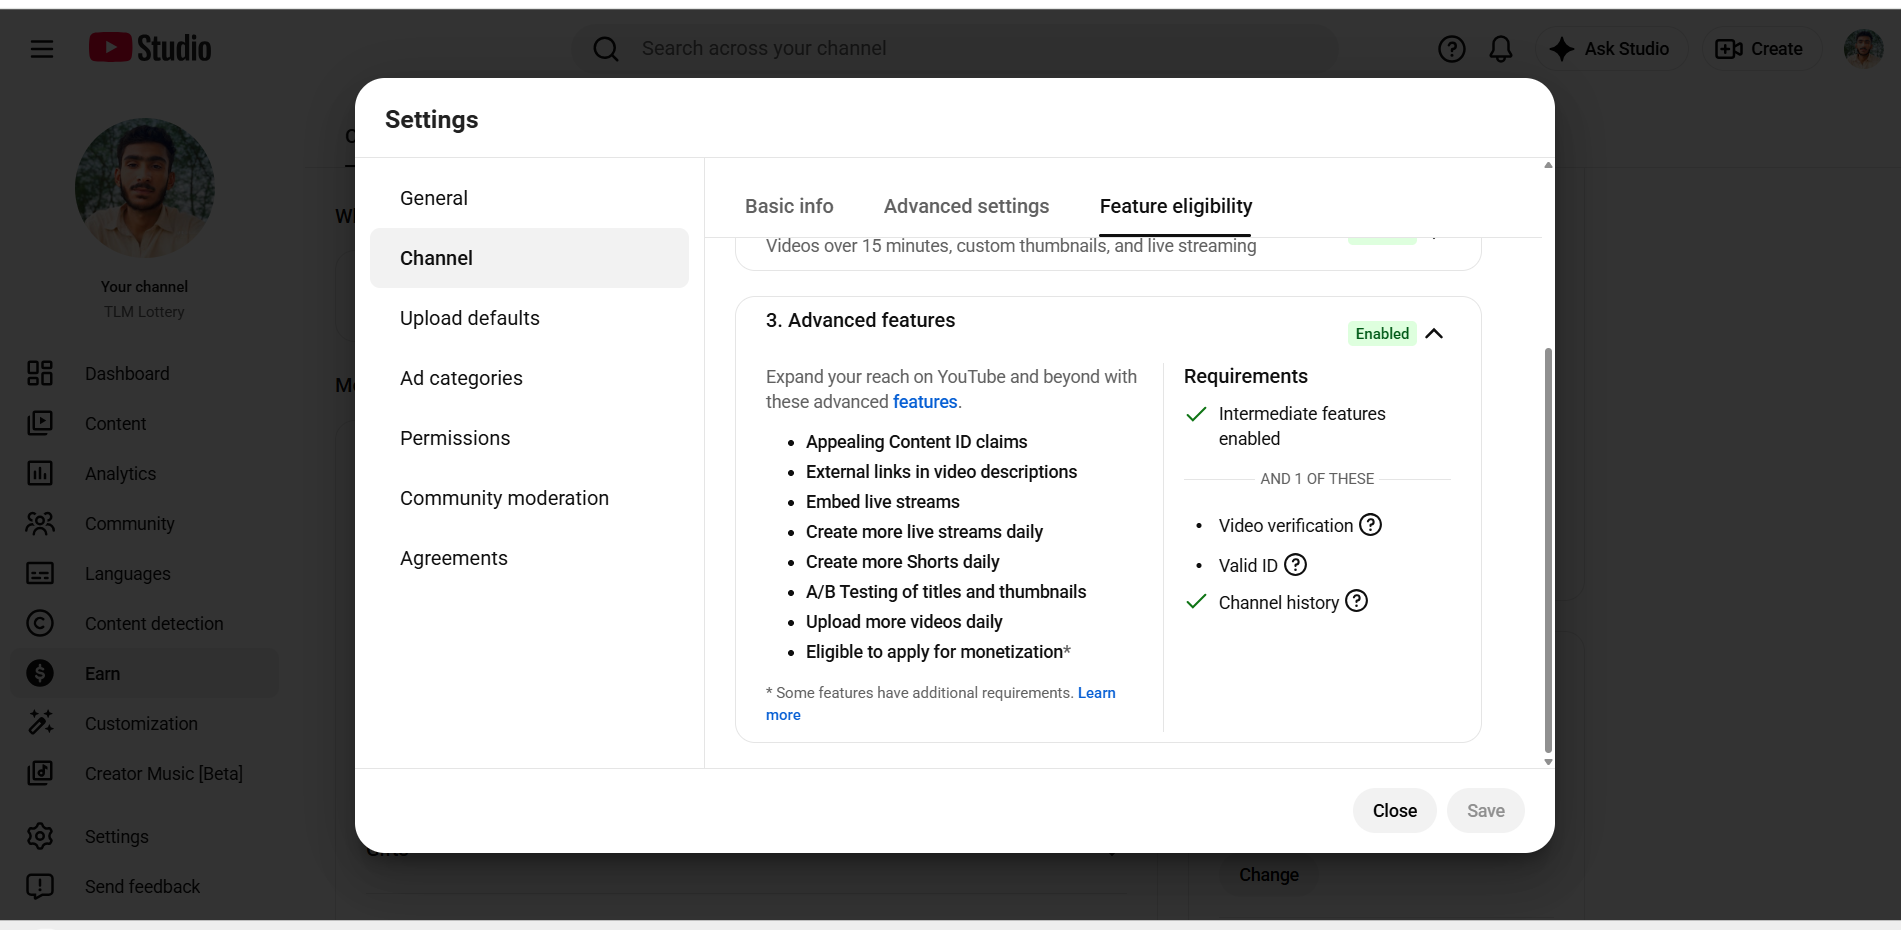Open Creator Music [Beta] in sidebar
1901x930 pixels.
pos(145,774)
